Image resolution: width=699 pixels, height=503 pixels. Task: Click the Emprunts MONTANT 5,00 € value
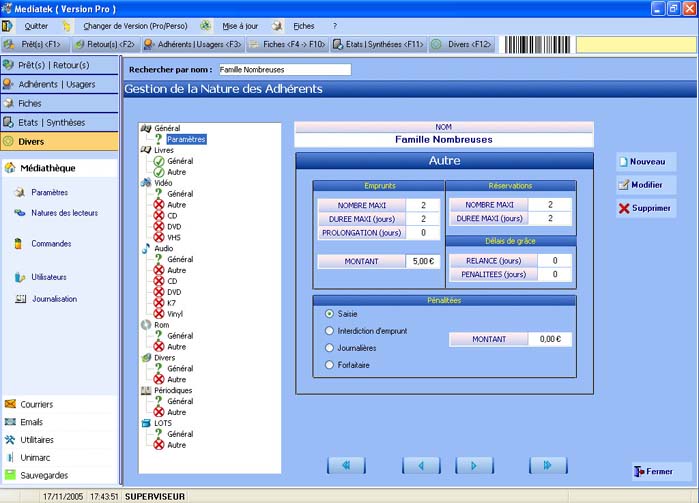(423, 261)
